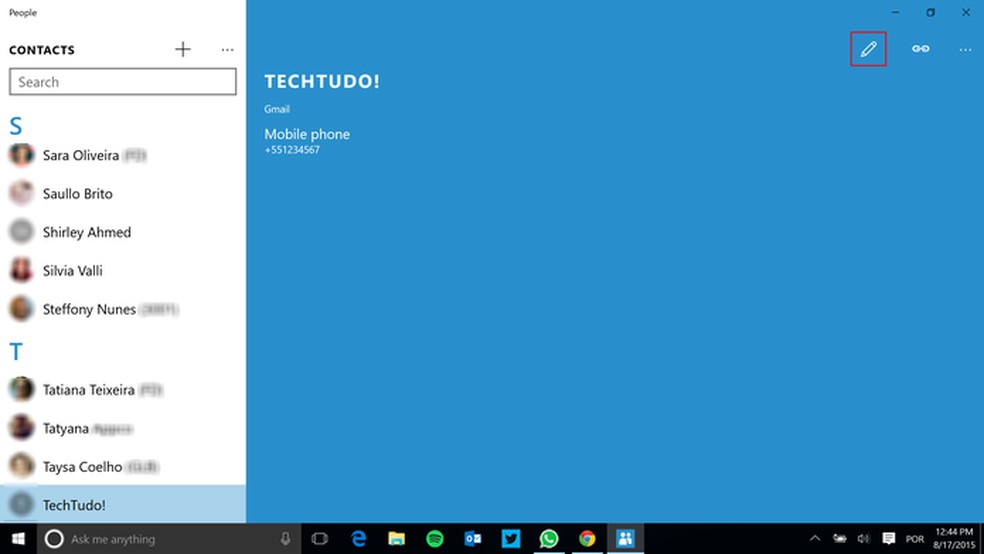Image resolution: width=984 pixels, height=554 pixels.
Task: Show hidden system tray icons
Action: click(815, 538)
